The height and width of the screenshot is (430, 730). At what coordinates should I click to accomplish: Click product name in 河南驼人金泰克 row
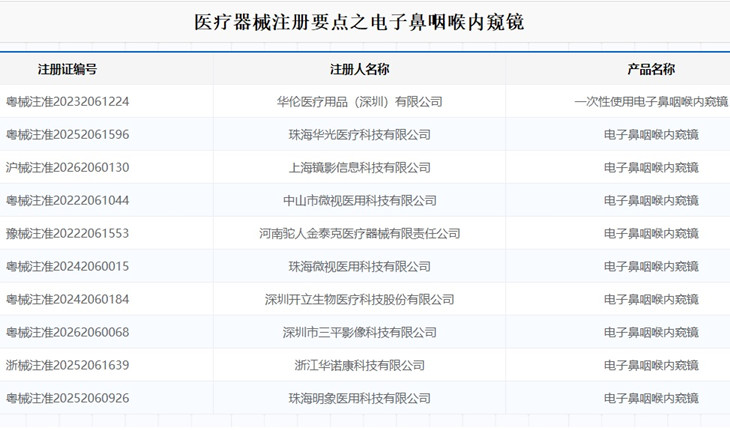click(x=651, y=234)
